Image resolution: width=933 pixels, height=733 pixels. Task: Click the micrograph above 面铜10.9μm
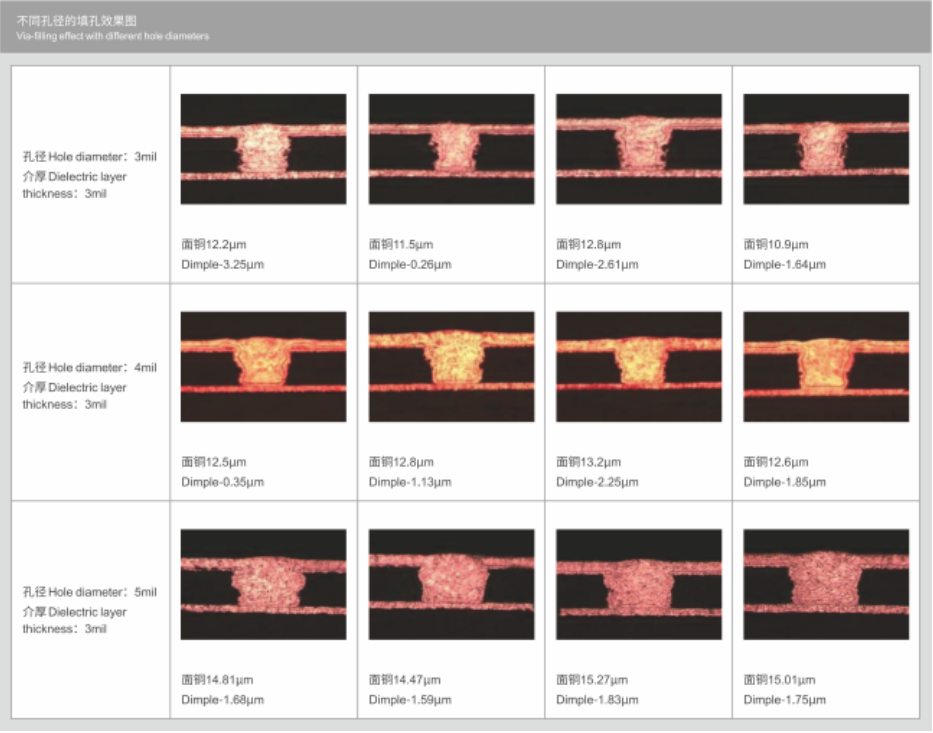[x=826, y=149]
